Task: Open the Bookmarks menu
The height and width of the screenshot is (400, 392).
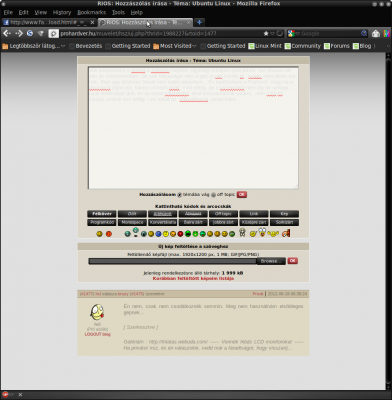Action: [92, 12]
